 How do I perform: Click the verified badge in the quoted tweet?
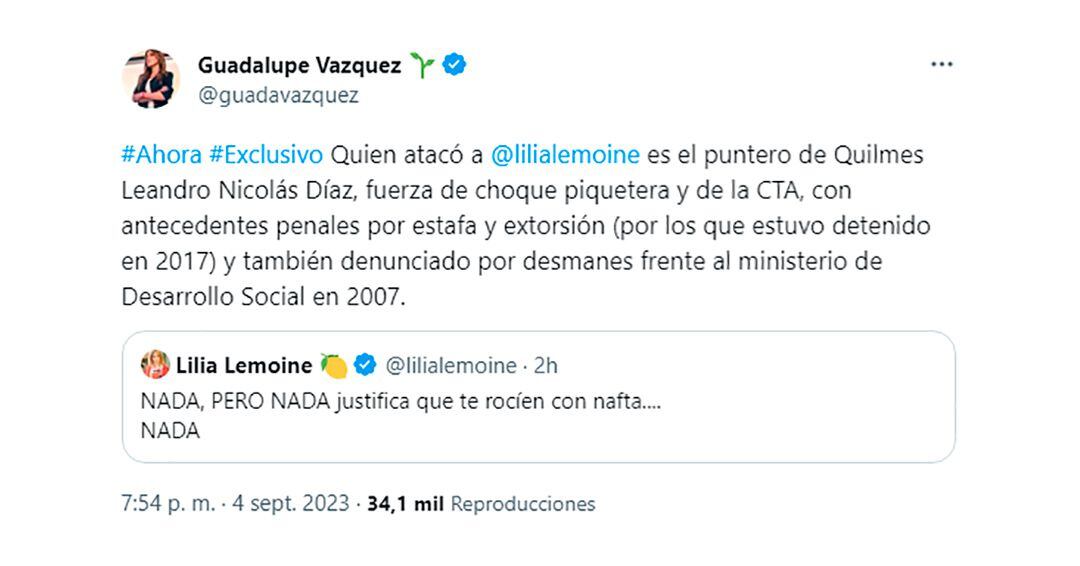(365, 366)
